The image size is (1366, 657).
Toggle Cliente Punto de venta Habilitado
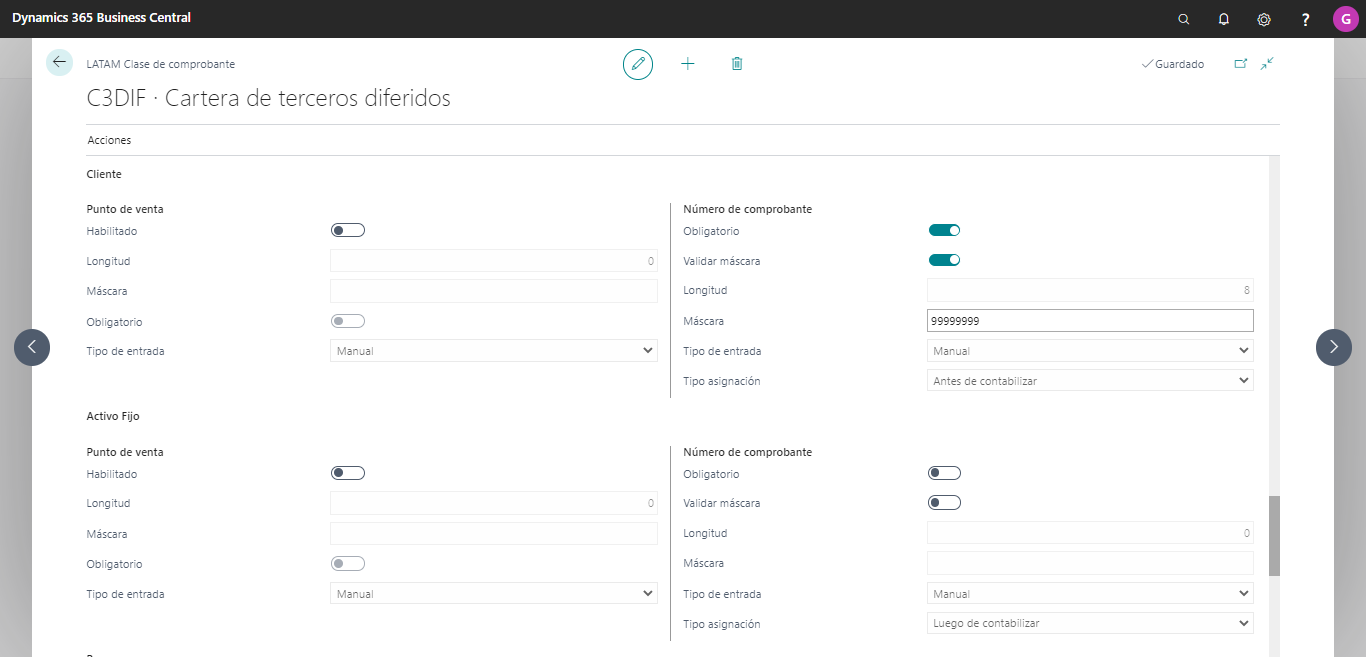348,230
